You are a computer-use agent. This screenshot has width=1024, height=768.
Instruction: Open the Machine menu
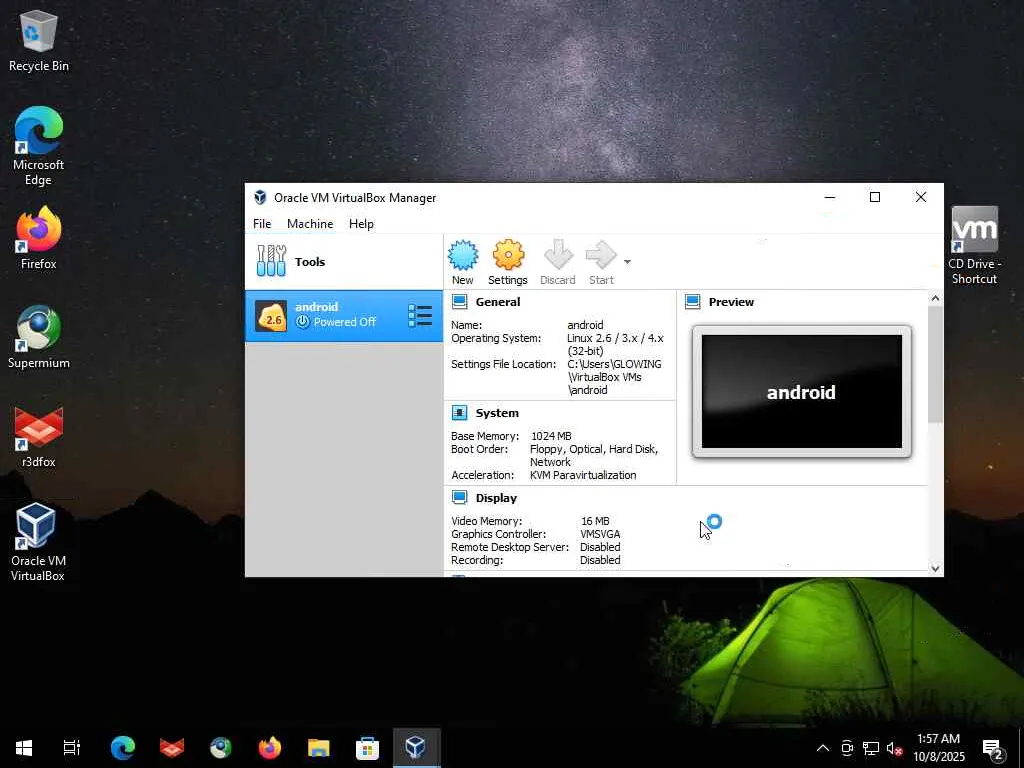pos(310,223)
